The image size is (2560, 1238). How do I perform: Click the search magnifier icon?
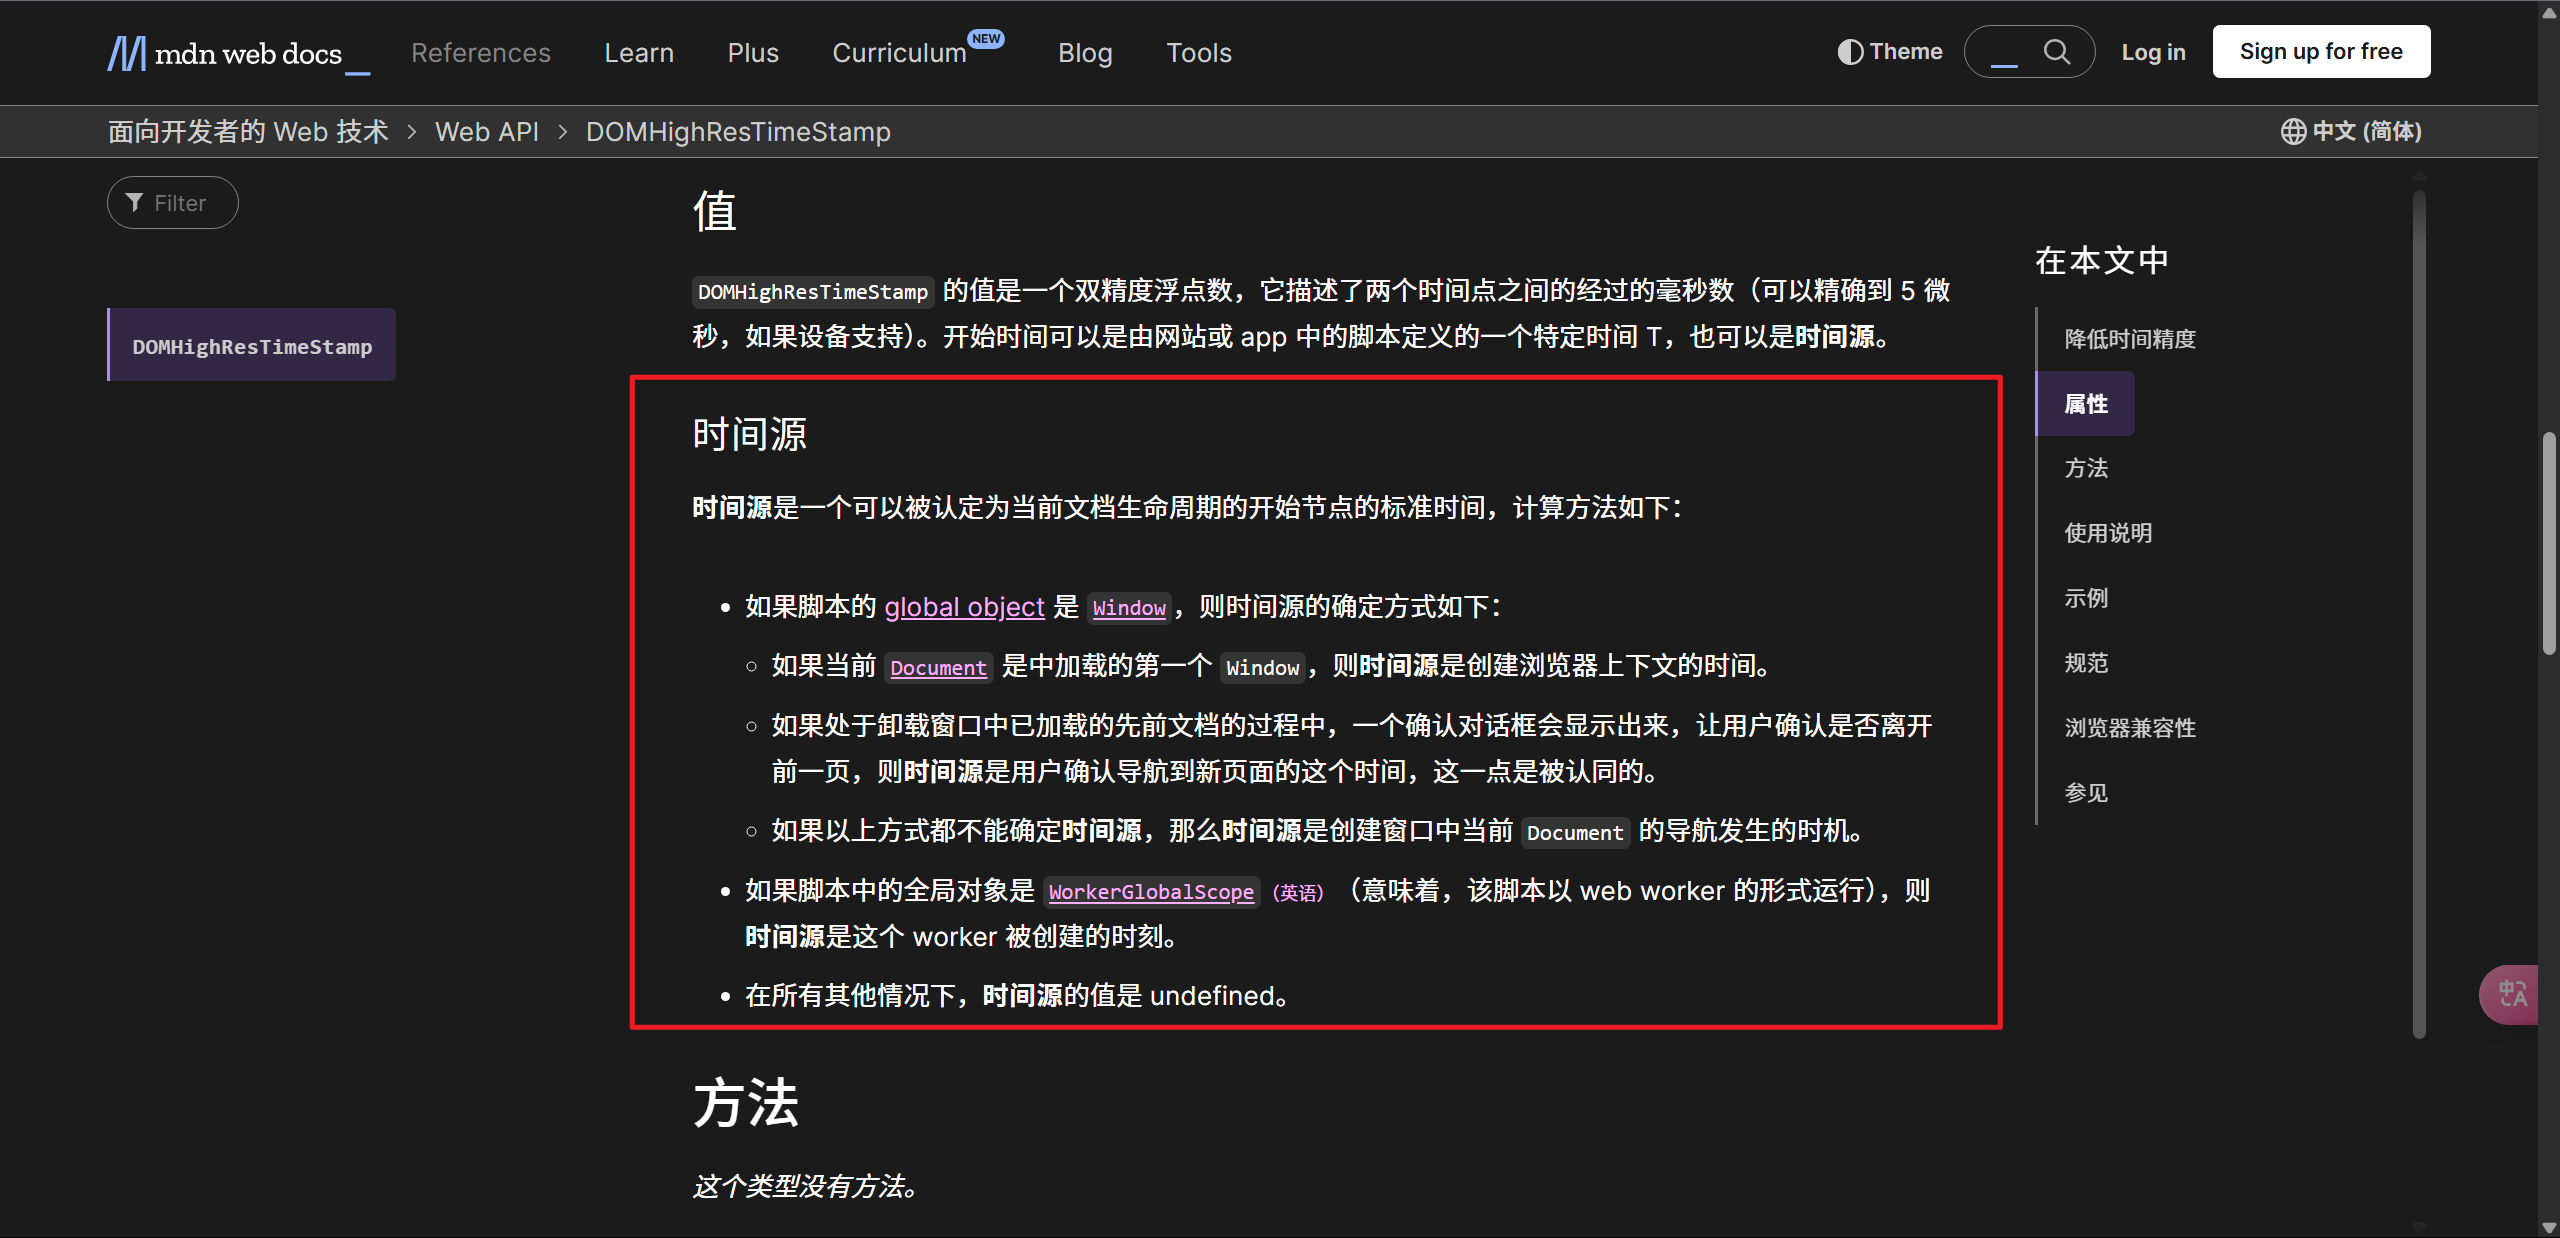point(2056,52)
